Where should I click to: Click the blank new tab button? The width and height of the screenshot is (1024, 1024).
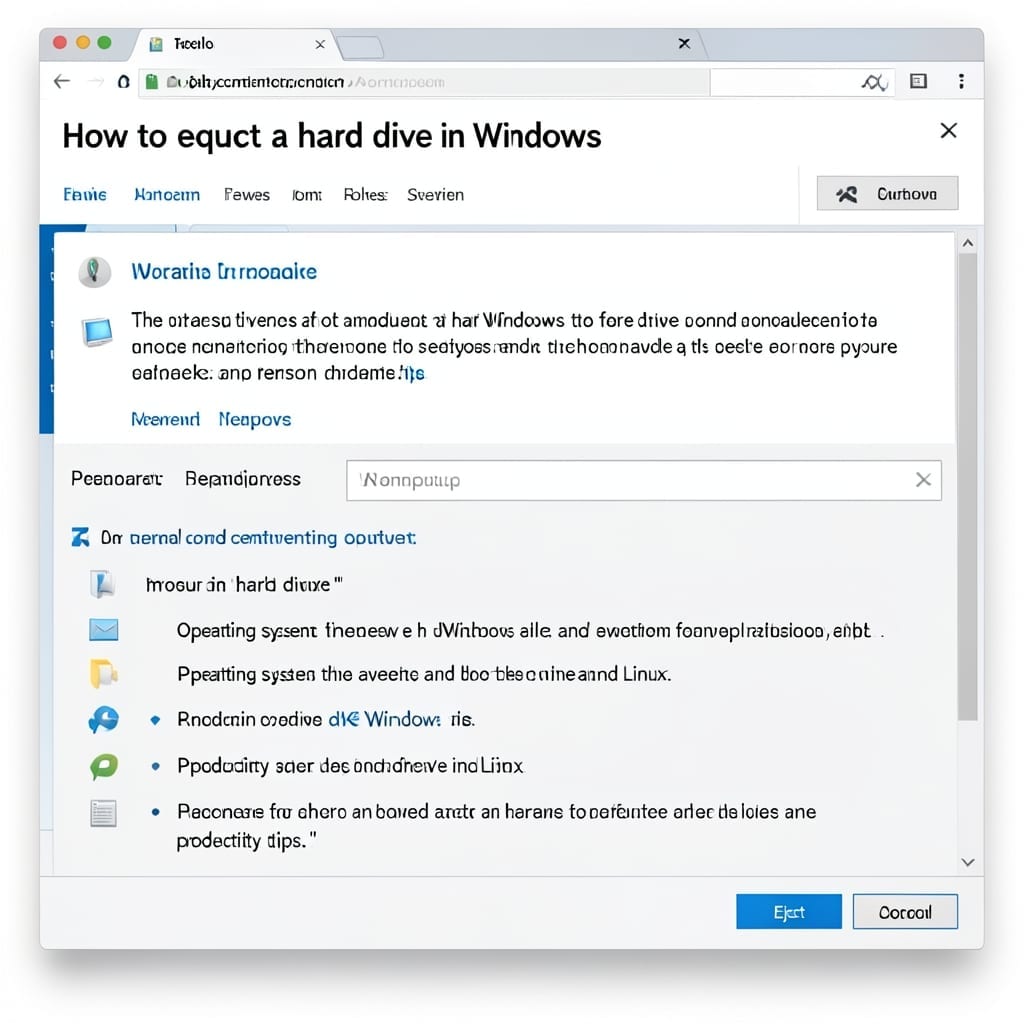(x=359, y=47)
